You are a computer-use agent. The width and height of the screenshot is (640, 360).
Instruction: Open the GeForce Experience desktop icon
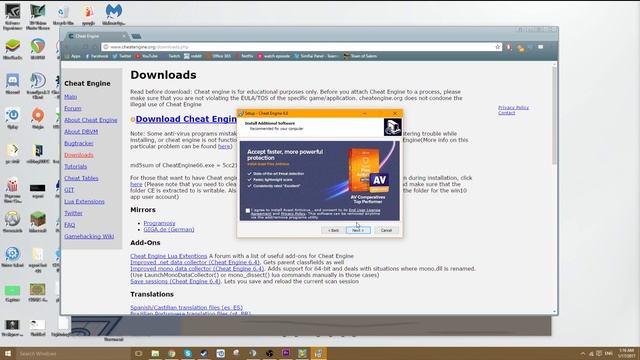[x=12, y=16]
